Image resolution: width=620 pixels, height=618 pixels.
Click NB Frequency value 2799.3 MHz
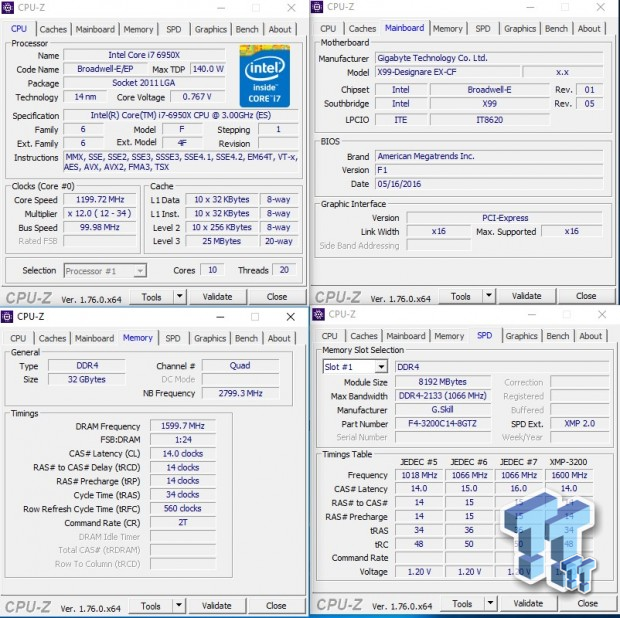[x=240, y=393]
